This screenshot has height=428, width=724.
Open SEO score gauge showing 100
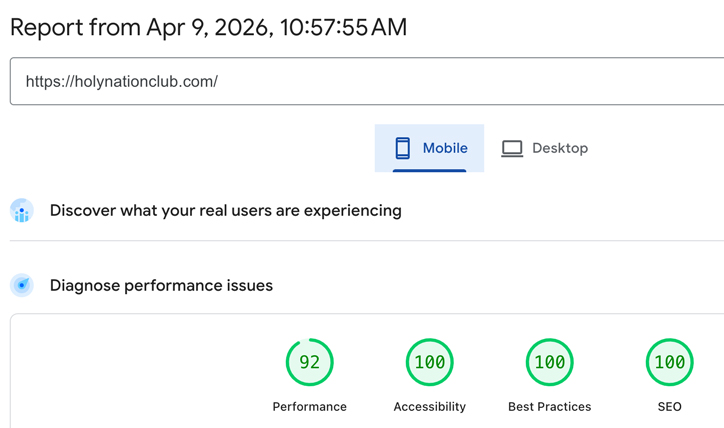670,362
